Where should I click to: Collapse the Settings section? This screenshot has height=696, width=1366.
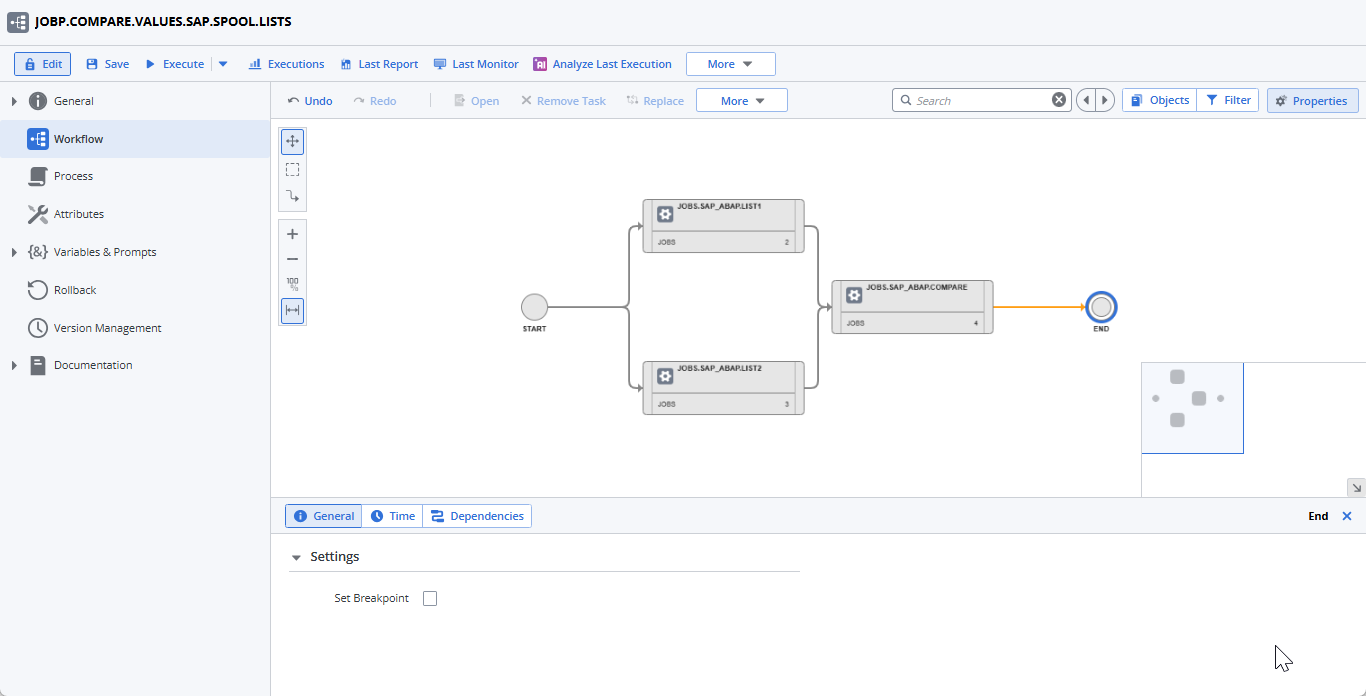pos(295,557)
